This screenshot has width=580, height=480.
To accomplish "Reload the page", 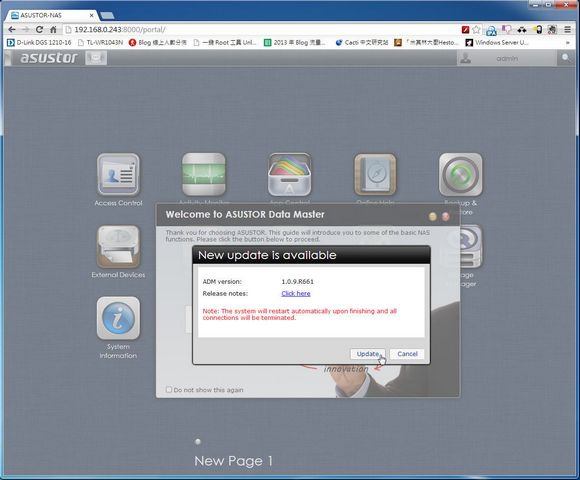I will (39, 30).
